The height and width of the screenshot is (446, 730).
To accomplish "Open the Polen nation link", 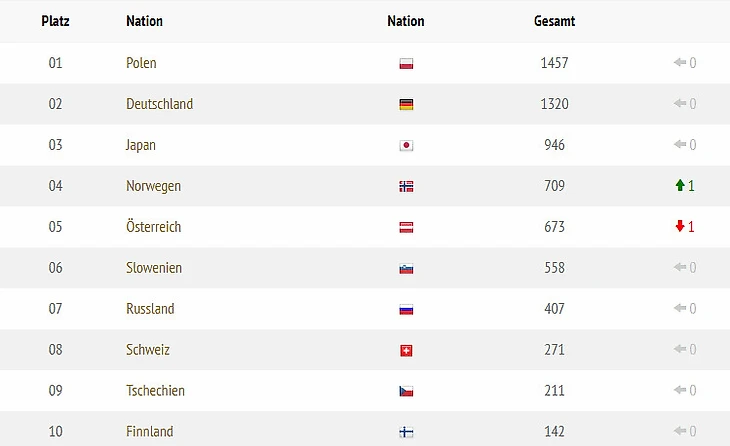I will pos(141,63).
